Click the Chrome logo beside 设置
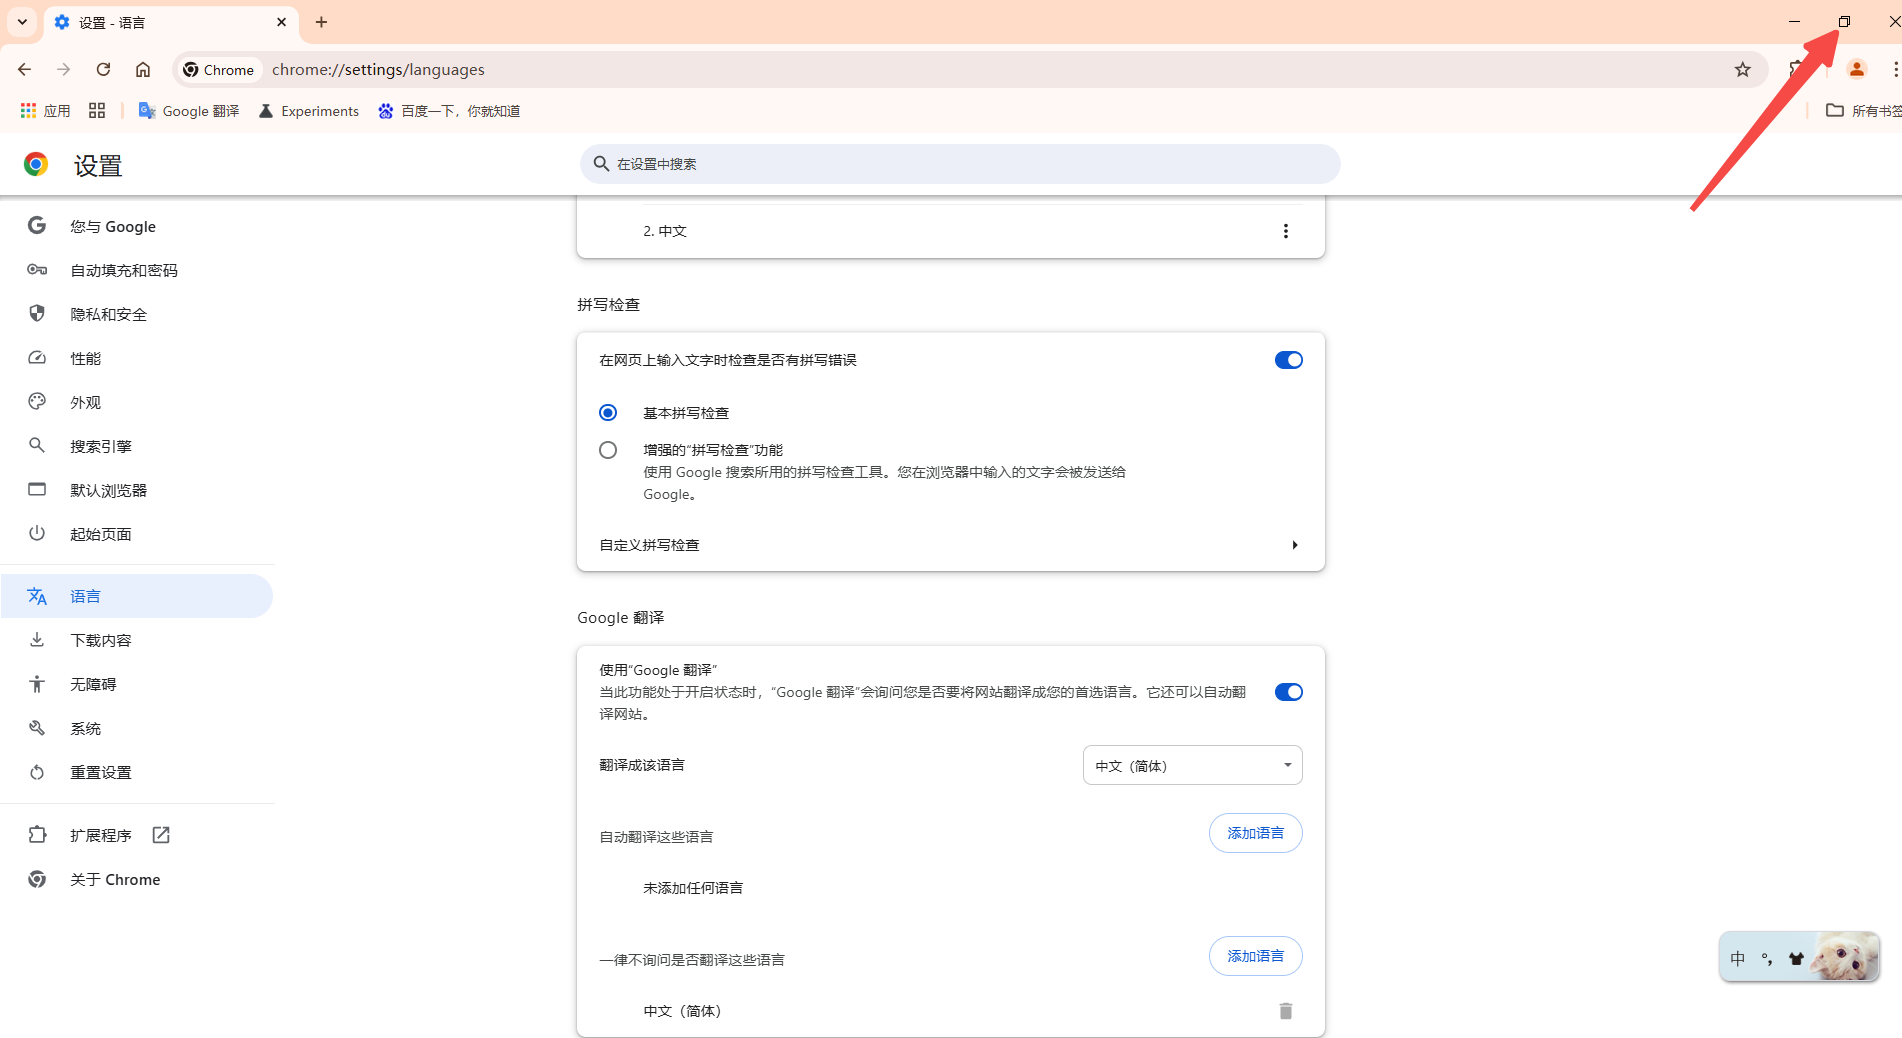The image size is (1902, 1038). [x=36, y=165]
